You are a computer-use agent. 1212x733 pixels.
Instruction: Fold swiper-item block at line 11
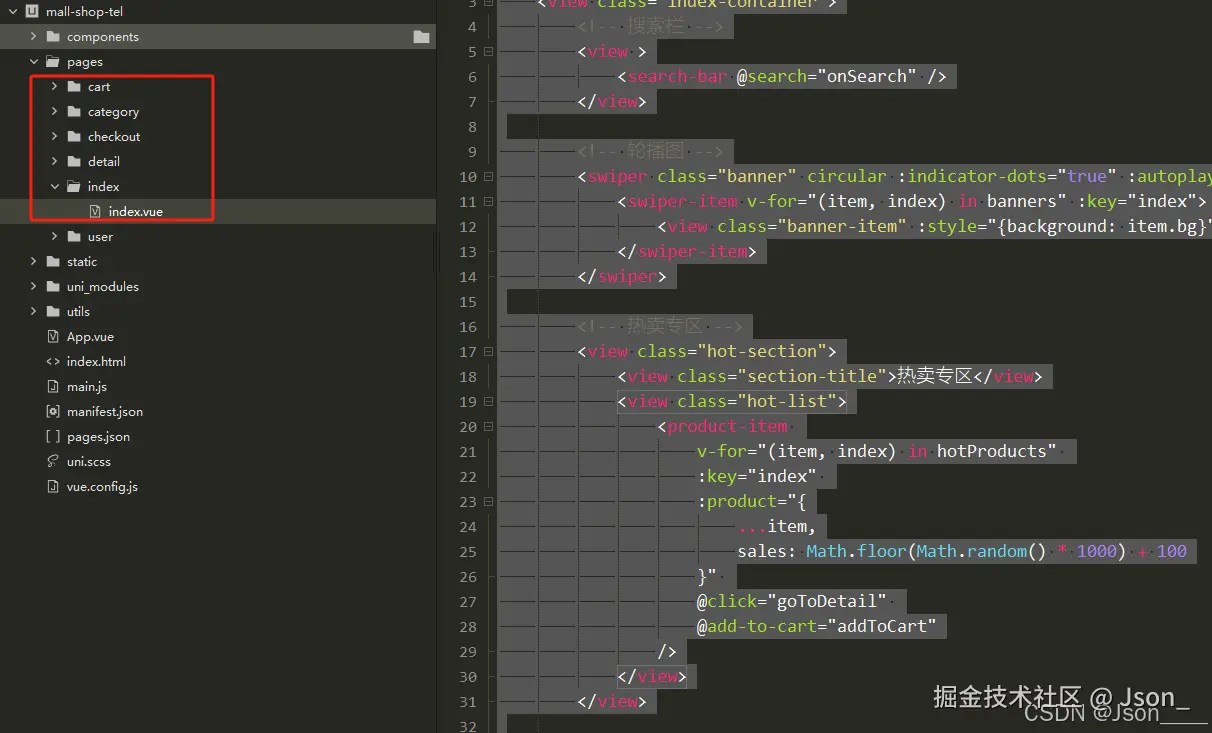[x=488, y=201]
